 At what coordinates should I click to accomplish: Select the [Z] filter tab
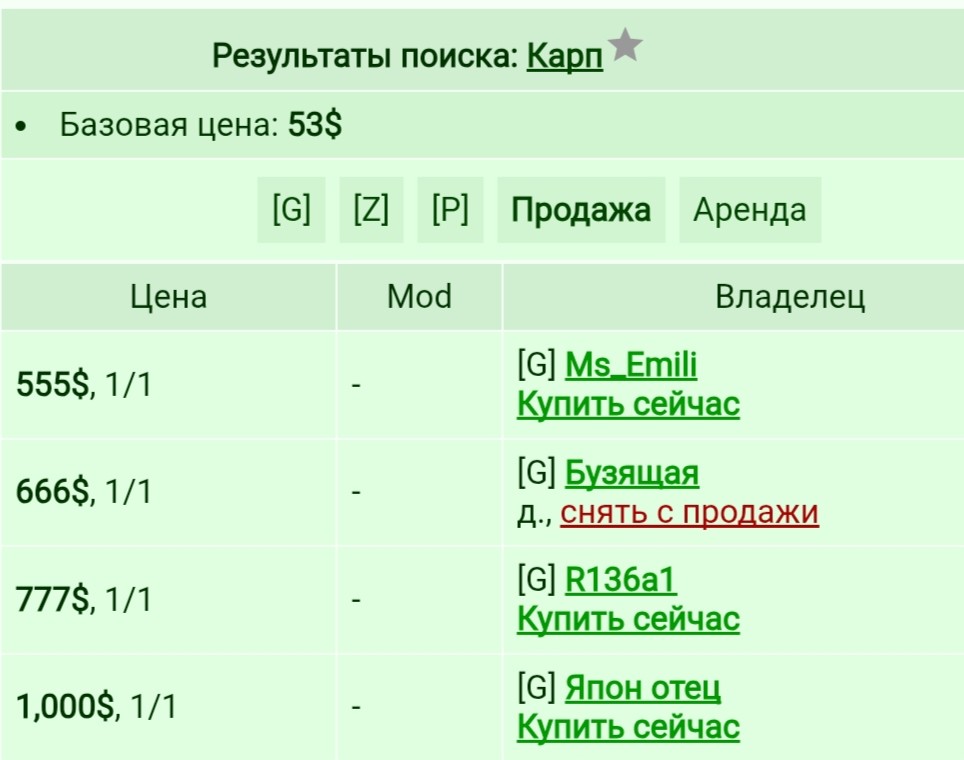point(371,210)
